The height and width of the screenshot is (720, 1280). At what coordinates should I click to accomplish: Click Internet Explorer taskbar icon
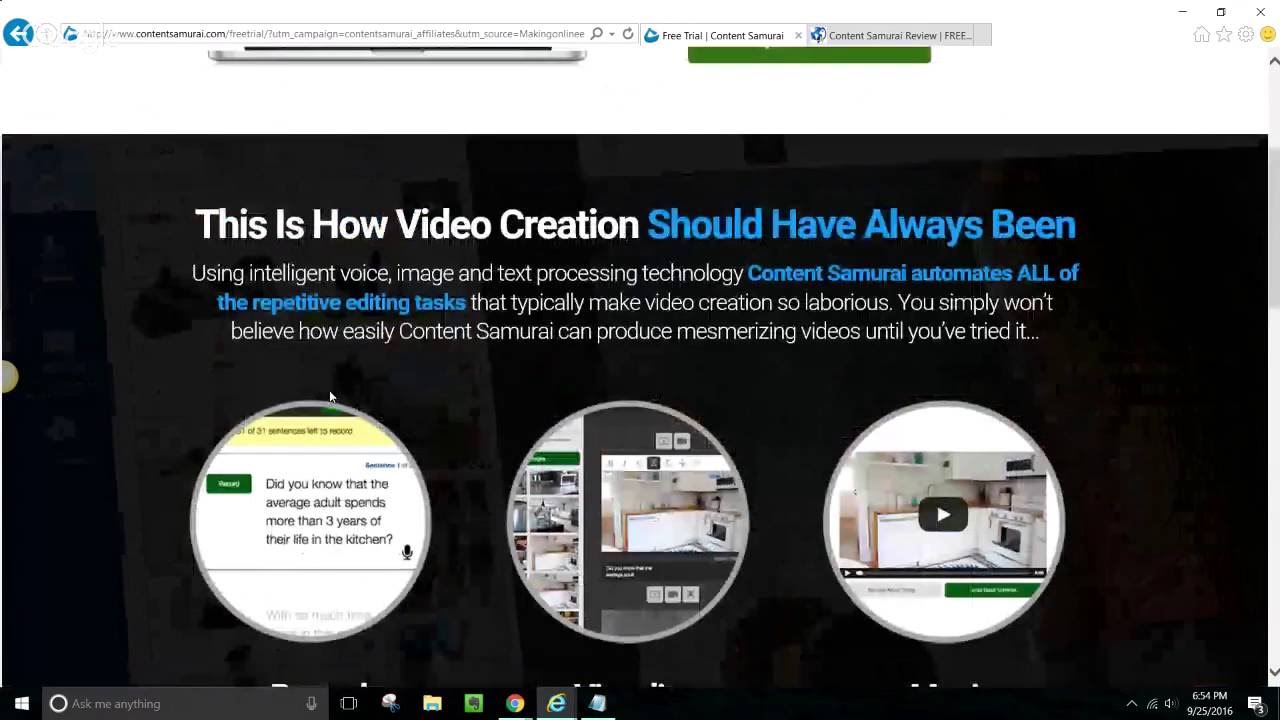[556, 704]
